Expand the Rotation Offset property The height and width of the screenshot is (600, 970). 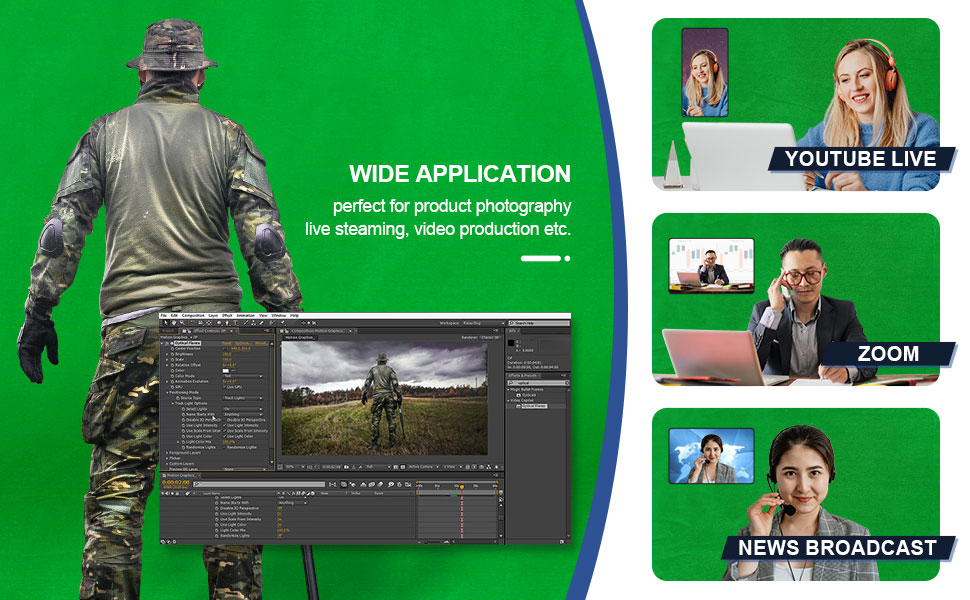click(x=168, y=365)
